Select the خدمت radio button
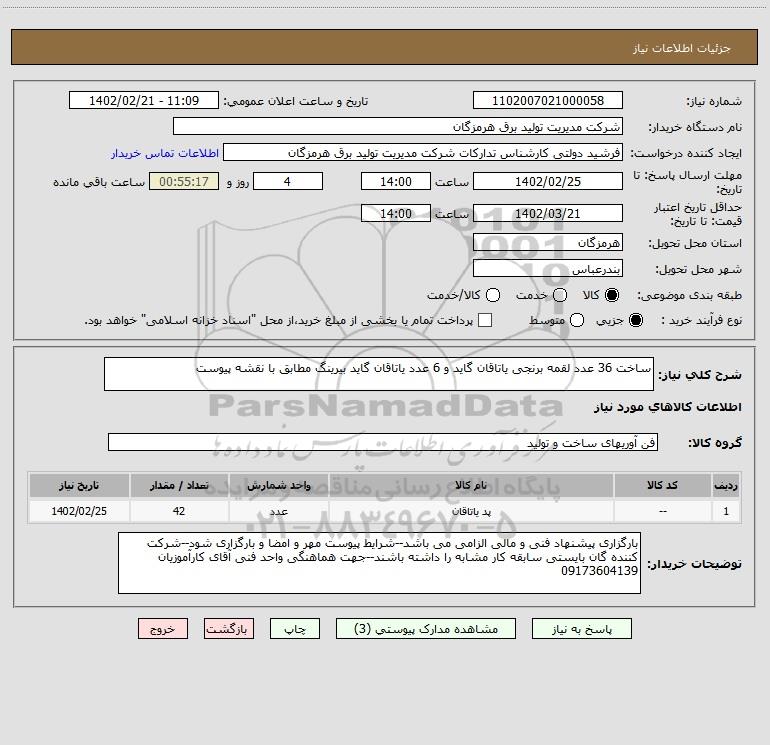The width and height of the screenshot is (770, 745). (560, 295)
